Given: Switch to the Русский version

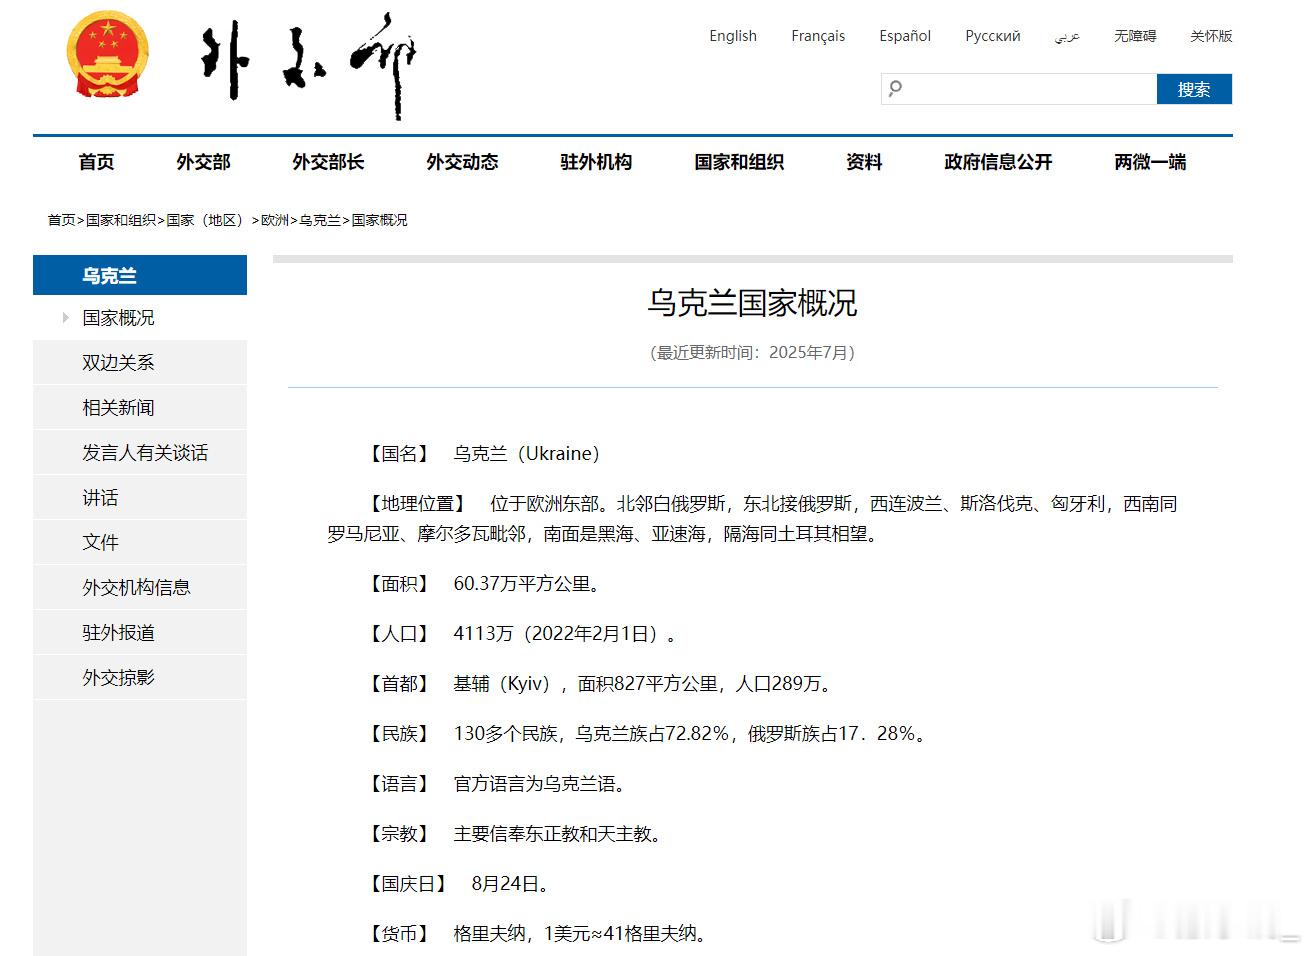Looking at the screenshot, I should point(993,36).
